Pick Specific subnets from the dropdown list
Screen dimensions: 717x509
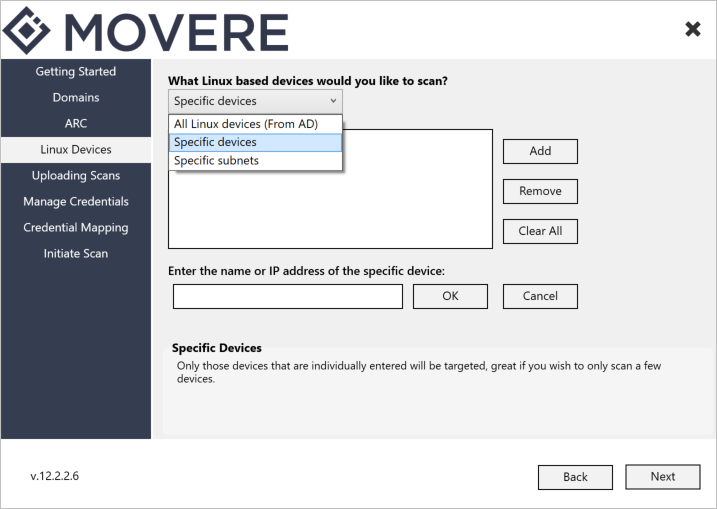pyautogui.click(x=255, y=161)
